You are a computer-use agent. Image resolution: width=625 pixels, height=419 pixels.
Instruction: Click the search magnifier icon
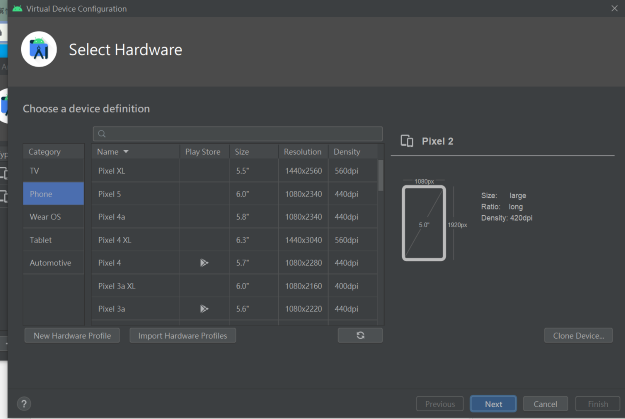coord(102,134)
